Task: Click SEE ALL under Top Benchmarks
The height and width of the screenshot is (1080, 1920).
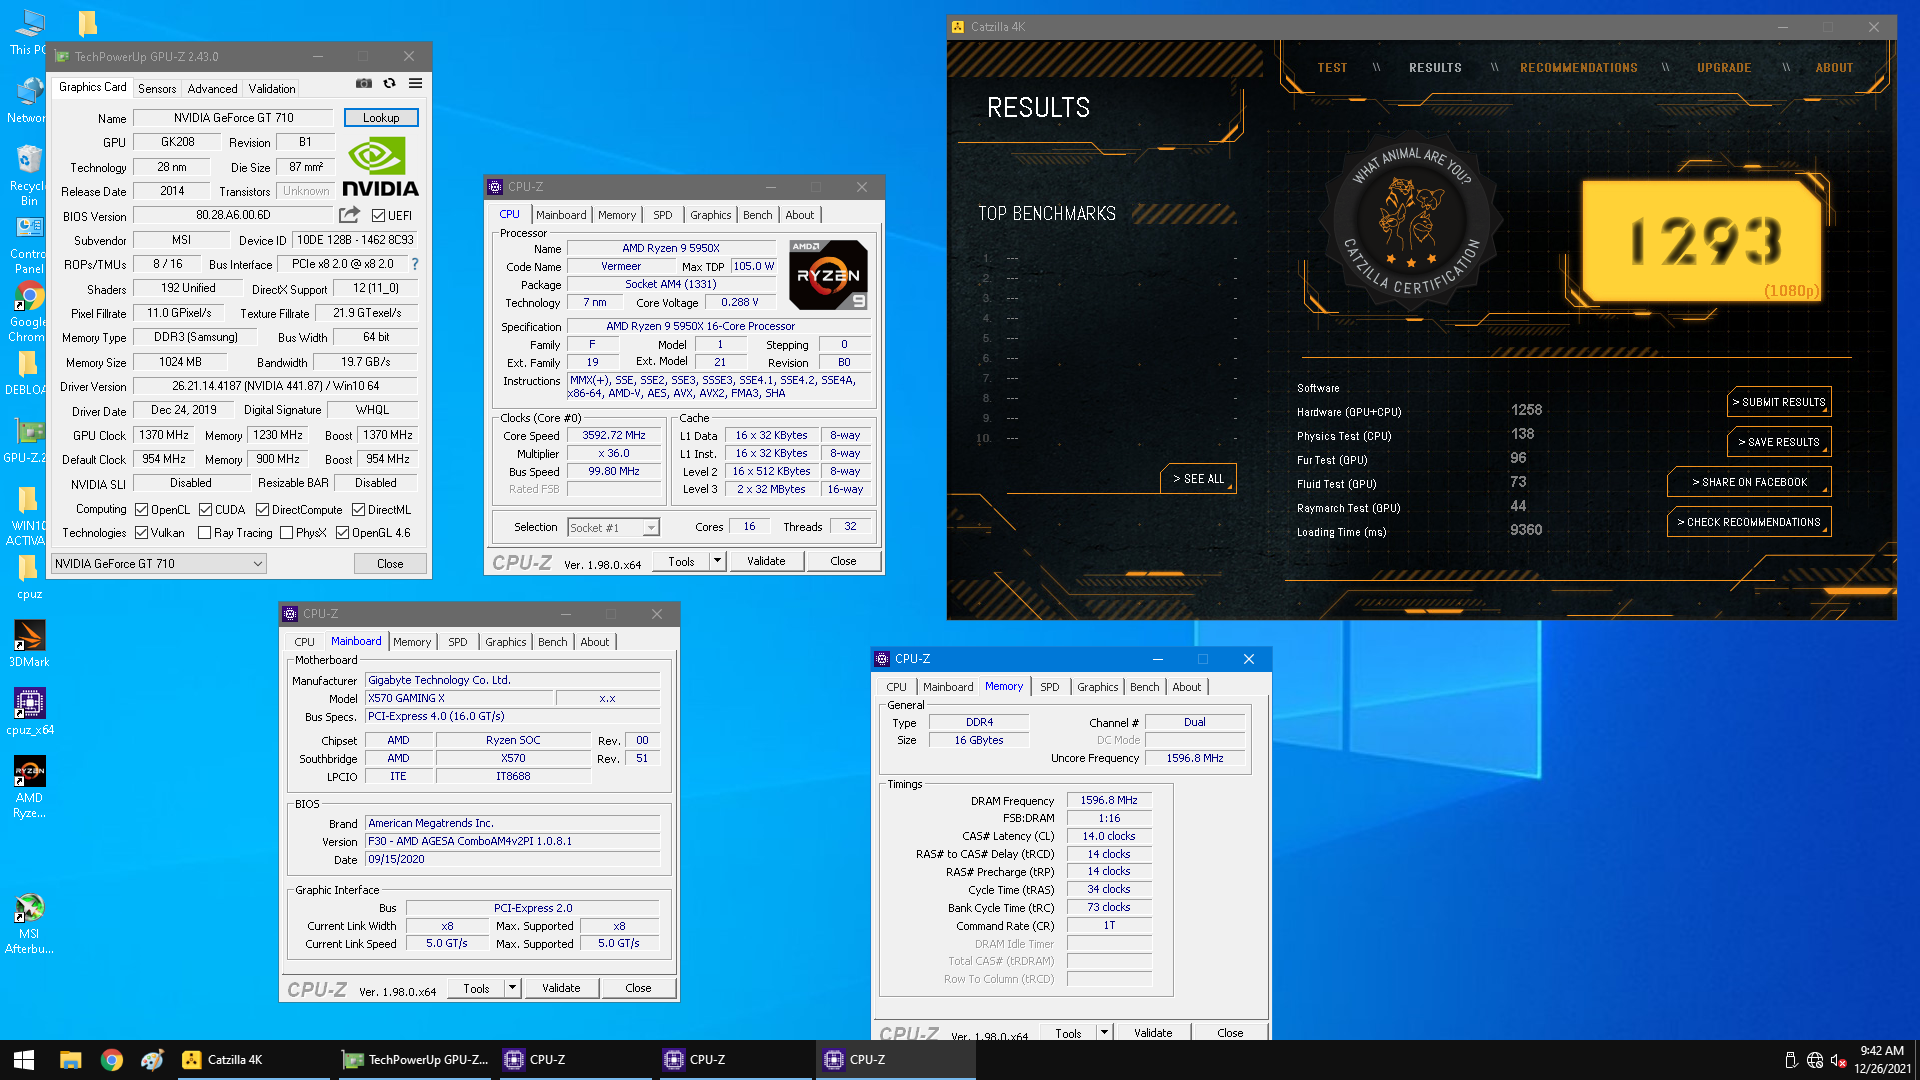Action: [1198, 479]
